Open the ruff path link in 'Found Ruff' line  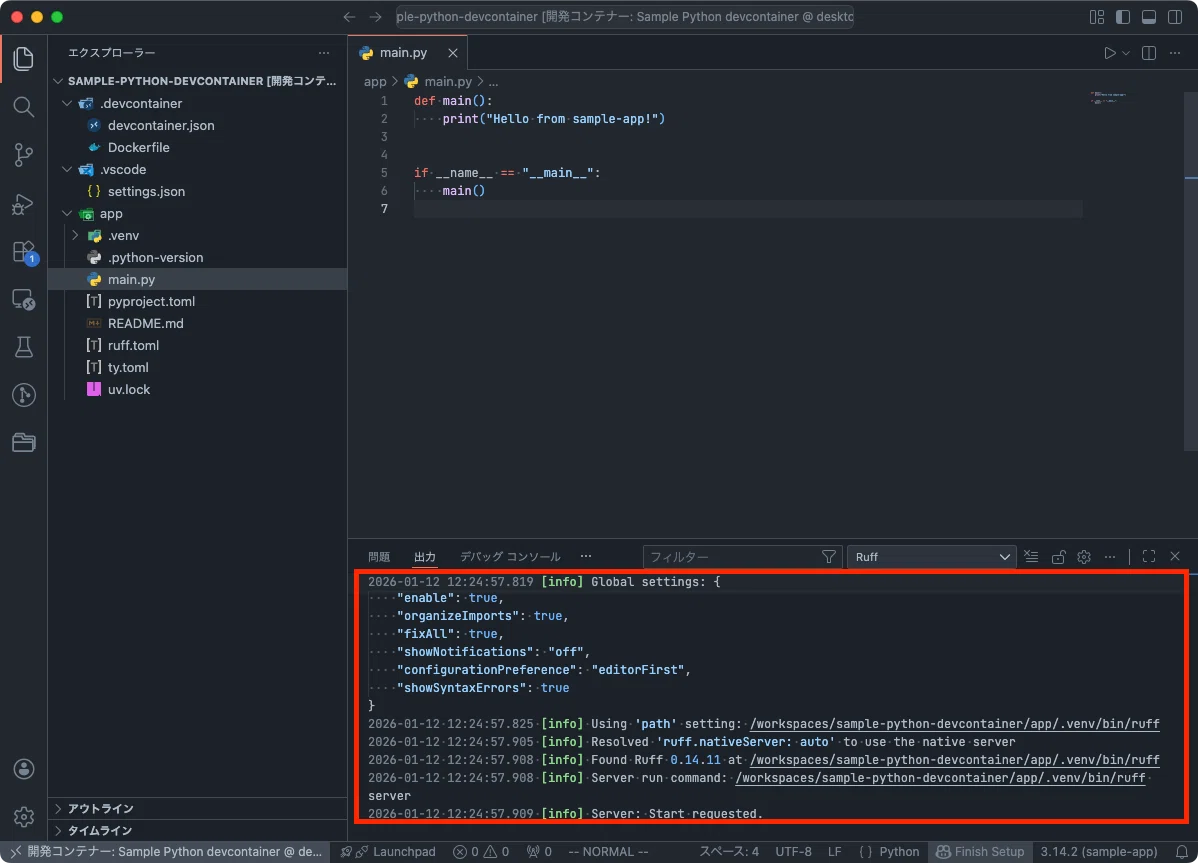pos(954,760)
